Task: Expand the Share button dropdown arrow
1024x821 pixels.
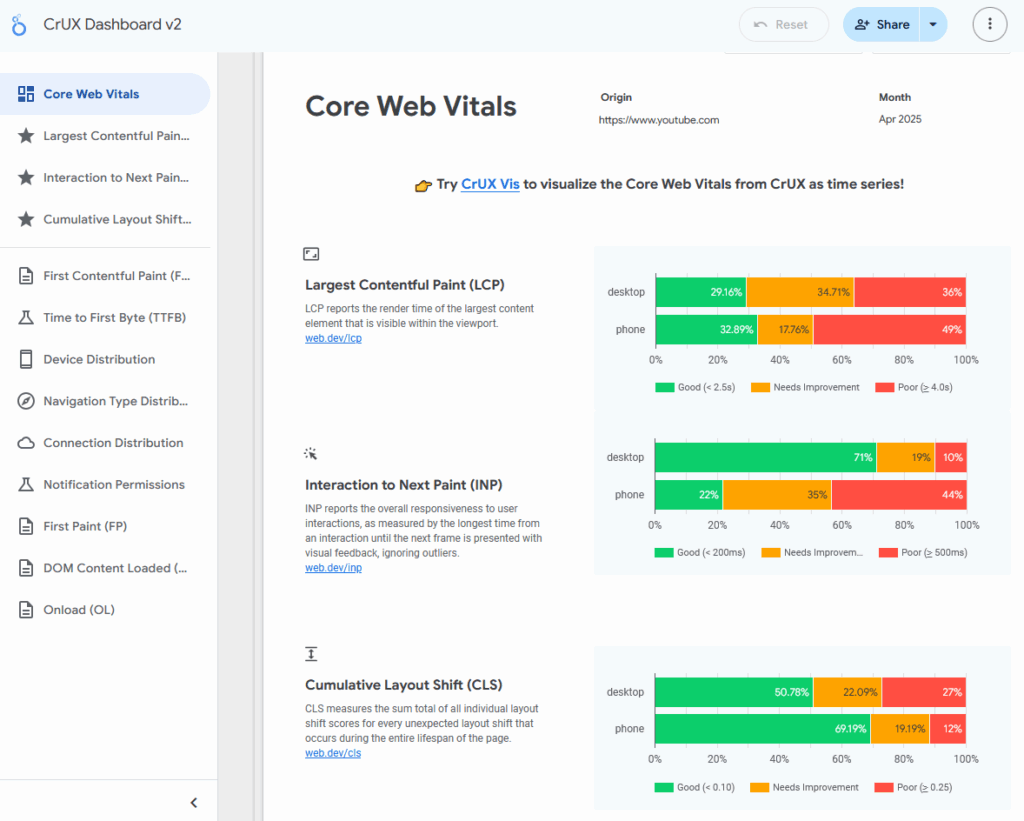Action: pyautogui.click(x=933, y=25)
